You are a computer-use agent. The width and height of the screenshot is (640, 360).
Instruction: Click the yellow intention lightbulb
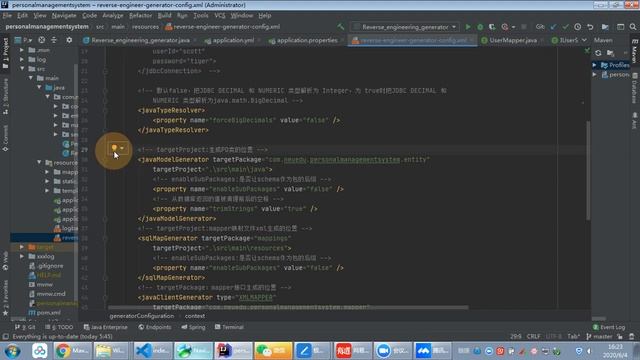(x=114, y=147)
